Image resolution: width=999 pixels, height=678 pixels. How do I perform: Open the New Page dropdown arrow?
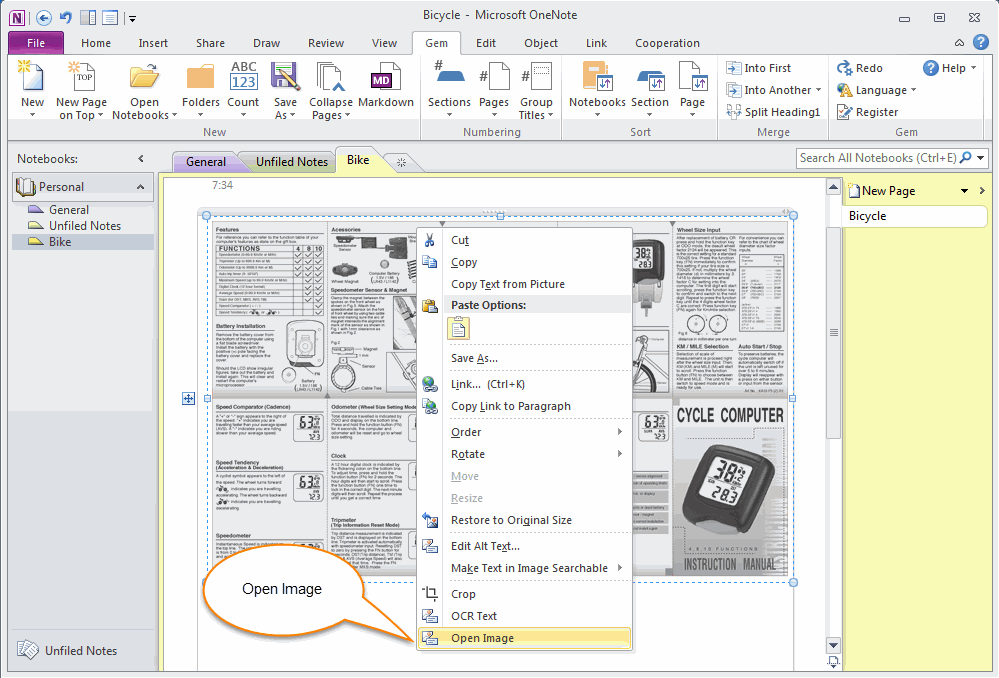coord(965,191)
